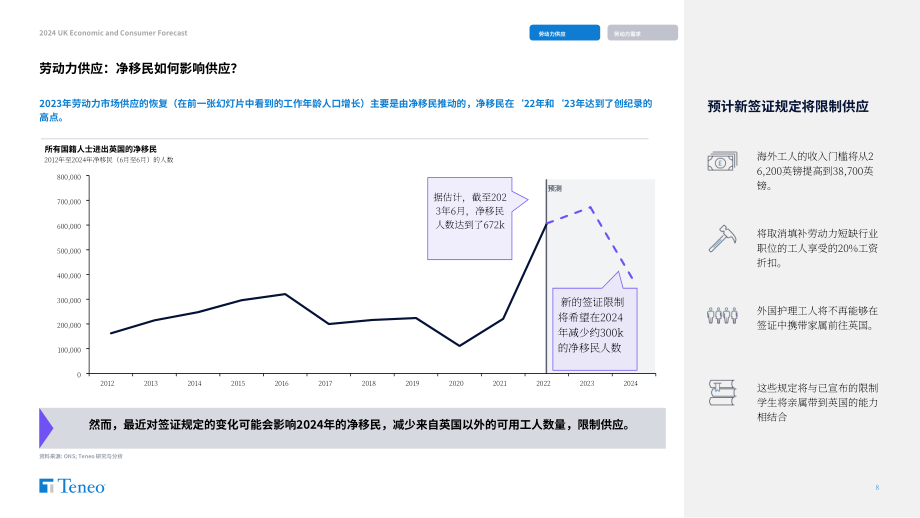Click the 400,000 y-axis label
The height and width of the screenshot is (518, 920).
click(x=69, y=276)
